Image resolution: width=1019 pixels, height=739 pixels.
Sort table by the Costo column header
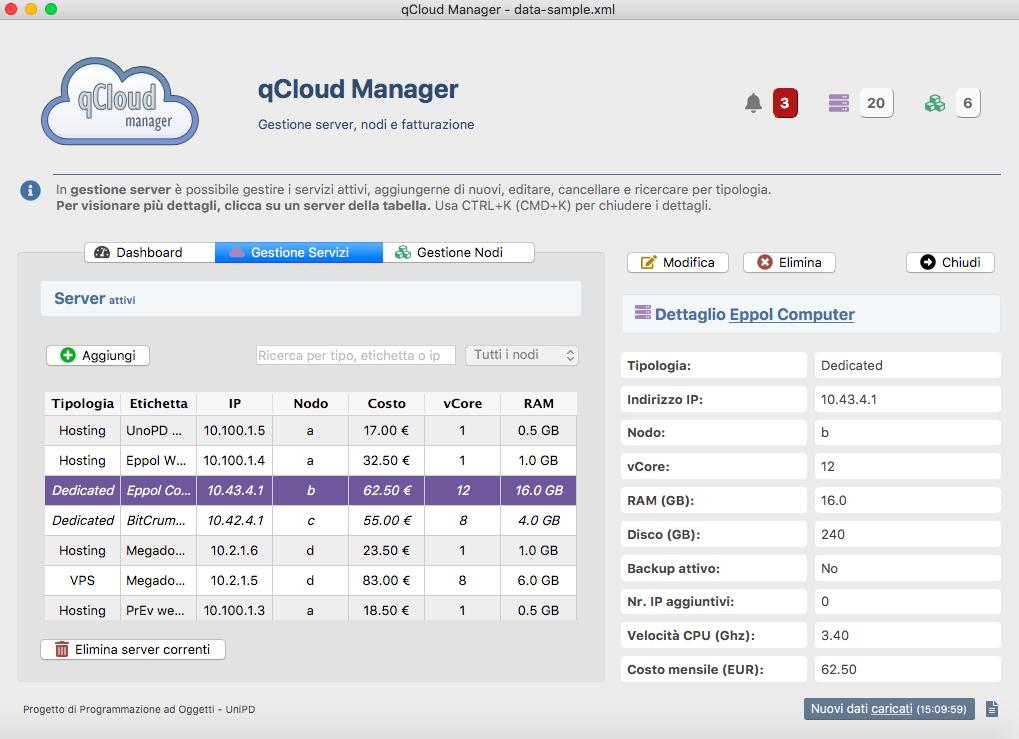click(x=386, y=403)
